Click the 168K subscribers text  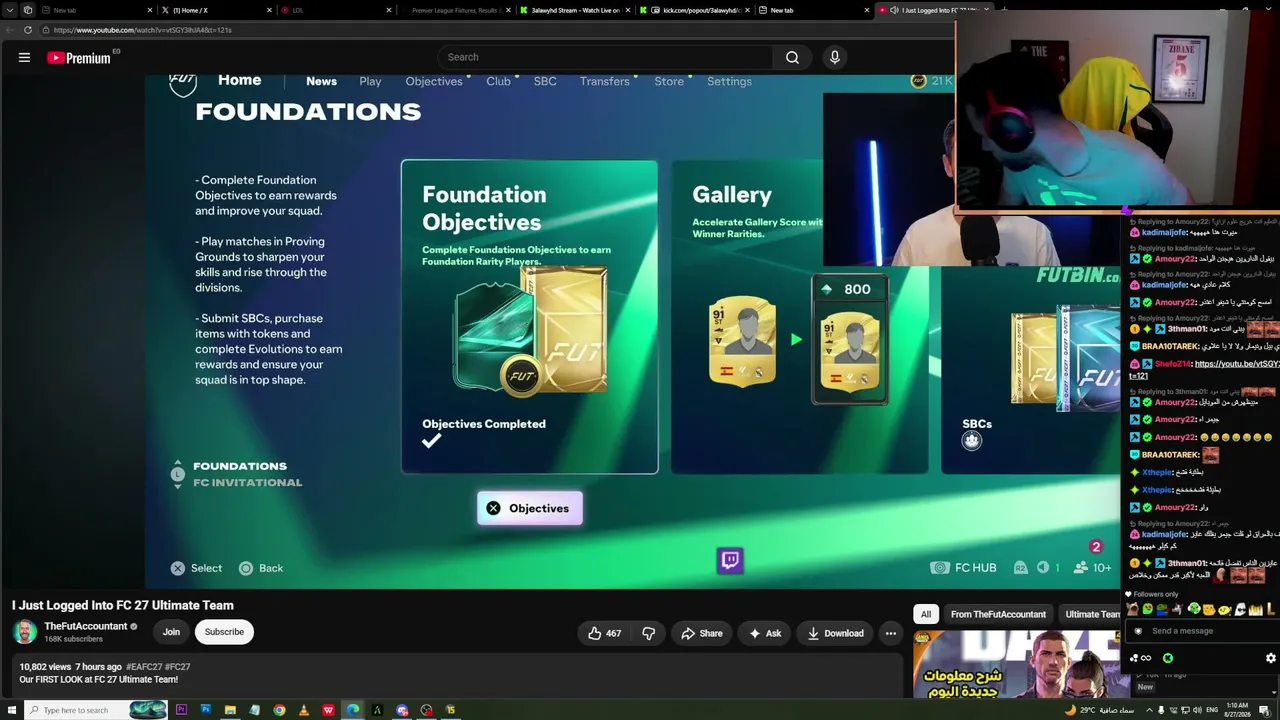pyautogui.click(x=73, y=639)
